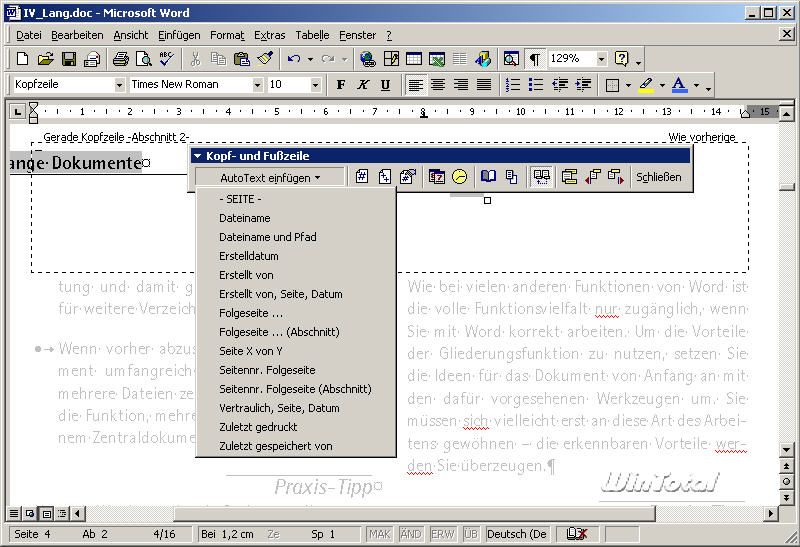Switch between header and footer
The image size is (800, 547).
click(x=569, y=177)
